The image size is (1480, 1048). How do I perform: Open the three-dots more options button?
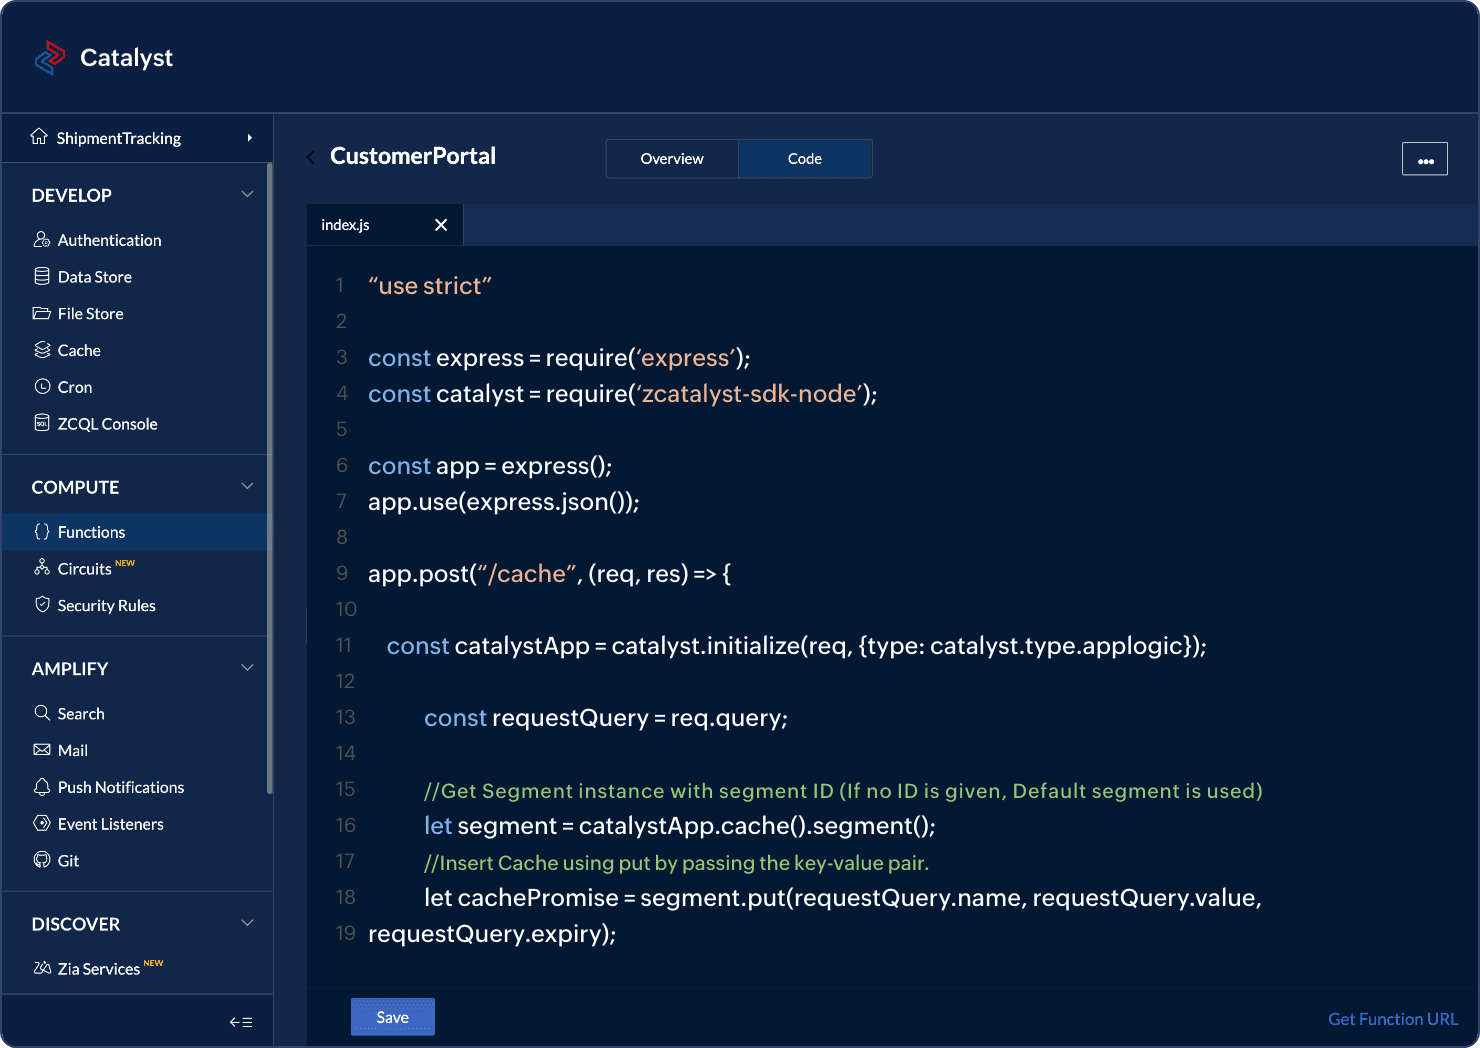point(1425,159)
